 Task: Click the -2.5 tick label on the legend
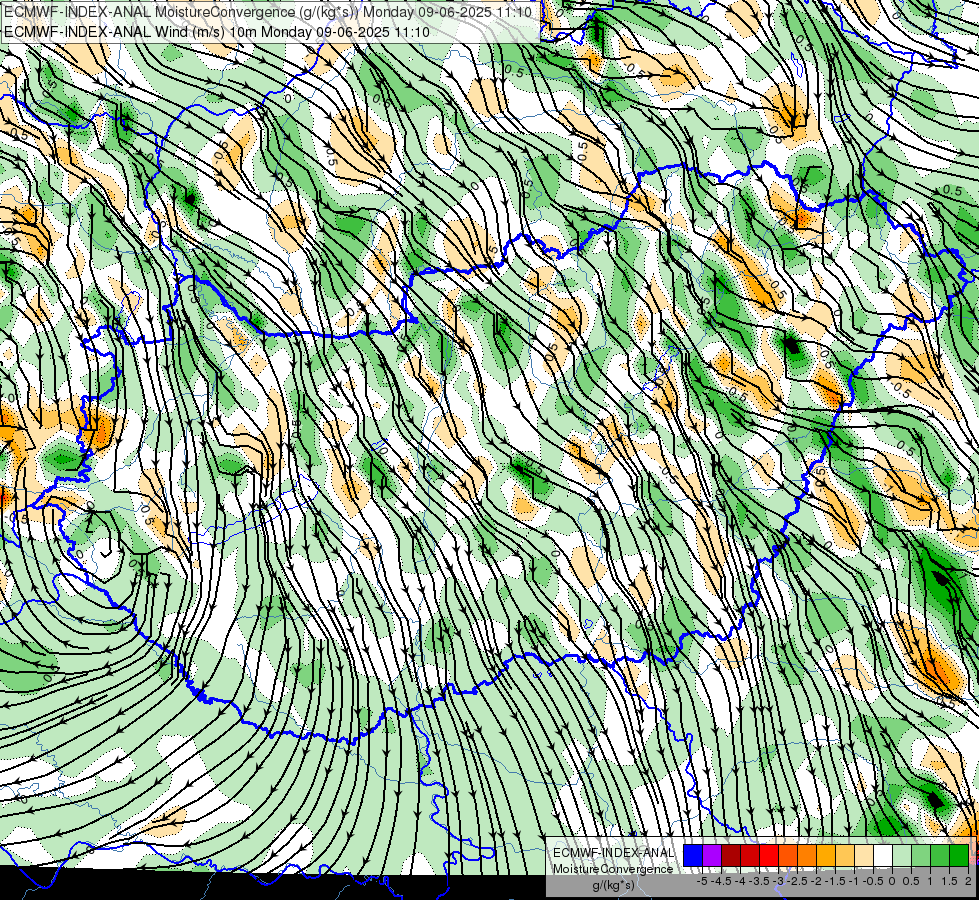pos(797,881)
